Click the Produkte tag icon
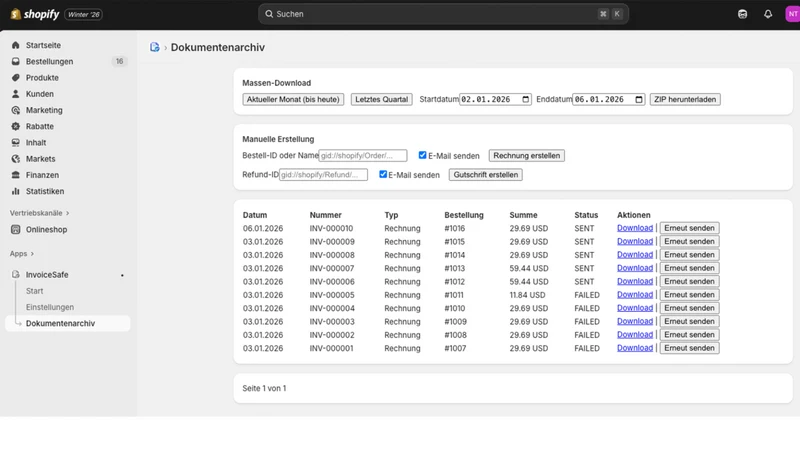Image resolution: width=800 pixels, height=450 pixels. 16,78
